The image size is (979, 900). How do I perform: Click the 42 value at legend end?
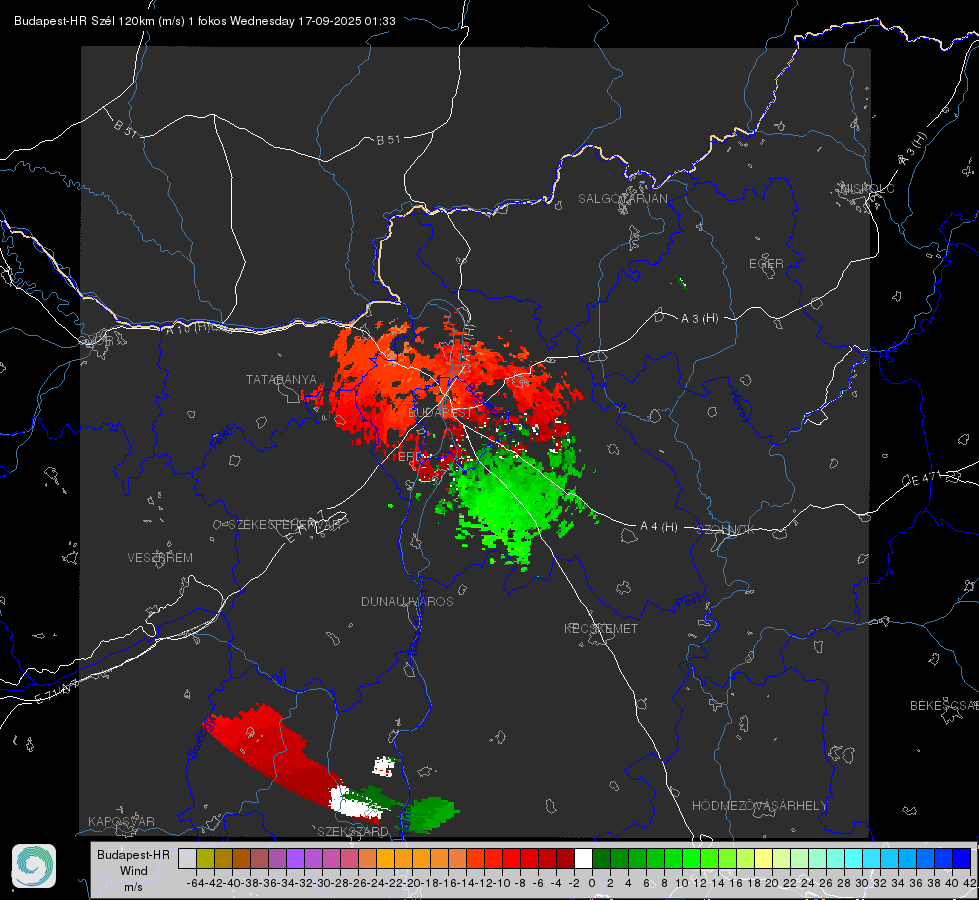coord(970,883)
